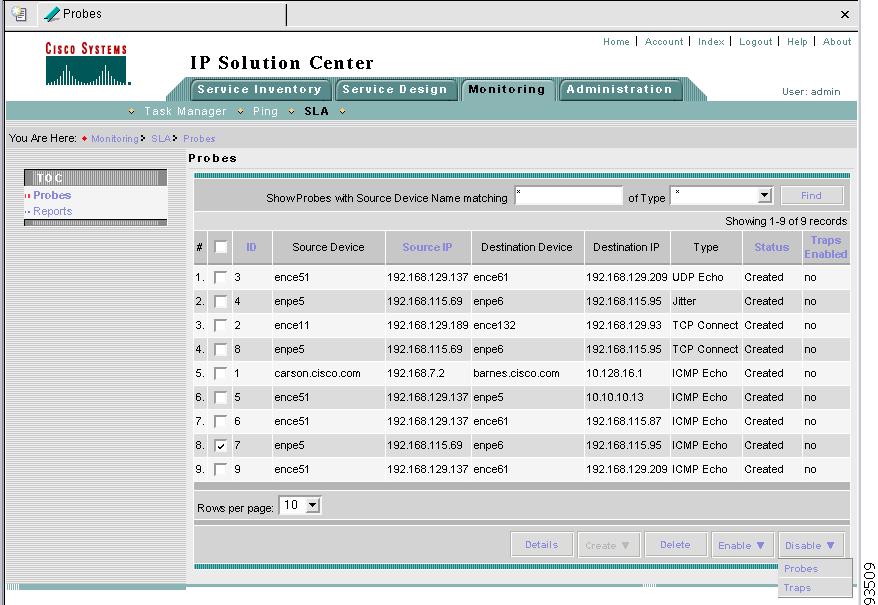The width and height of the screenshot is (878, 605).
Task: Open Reports in the TOC panel
Action: pos(53,211)
